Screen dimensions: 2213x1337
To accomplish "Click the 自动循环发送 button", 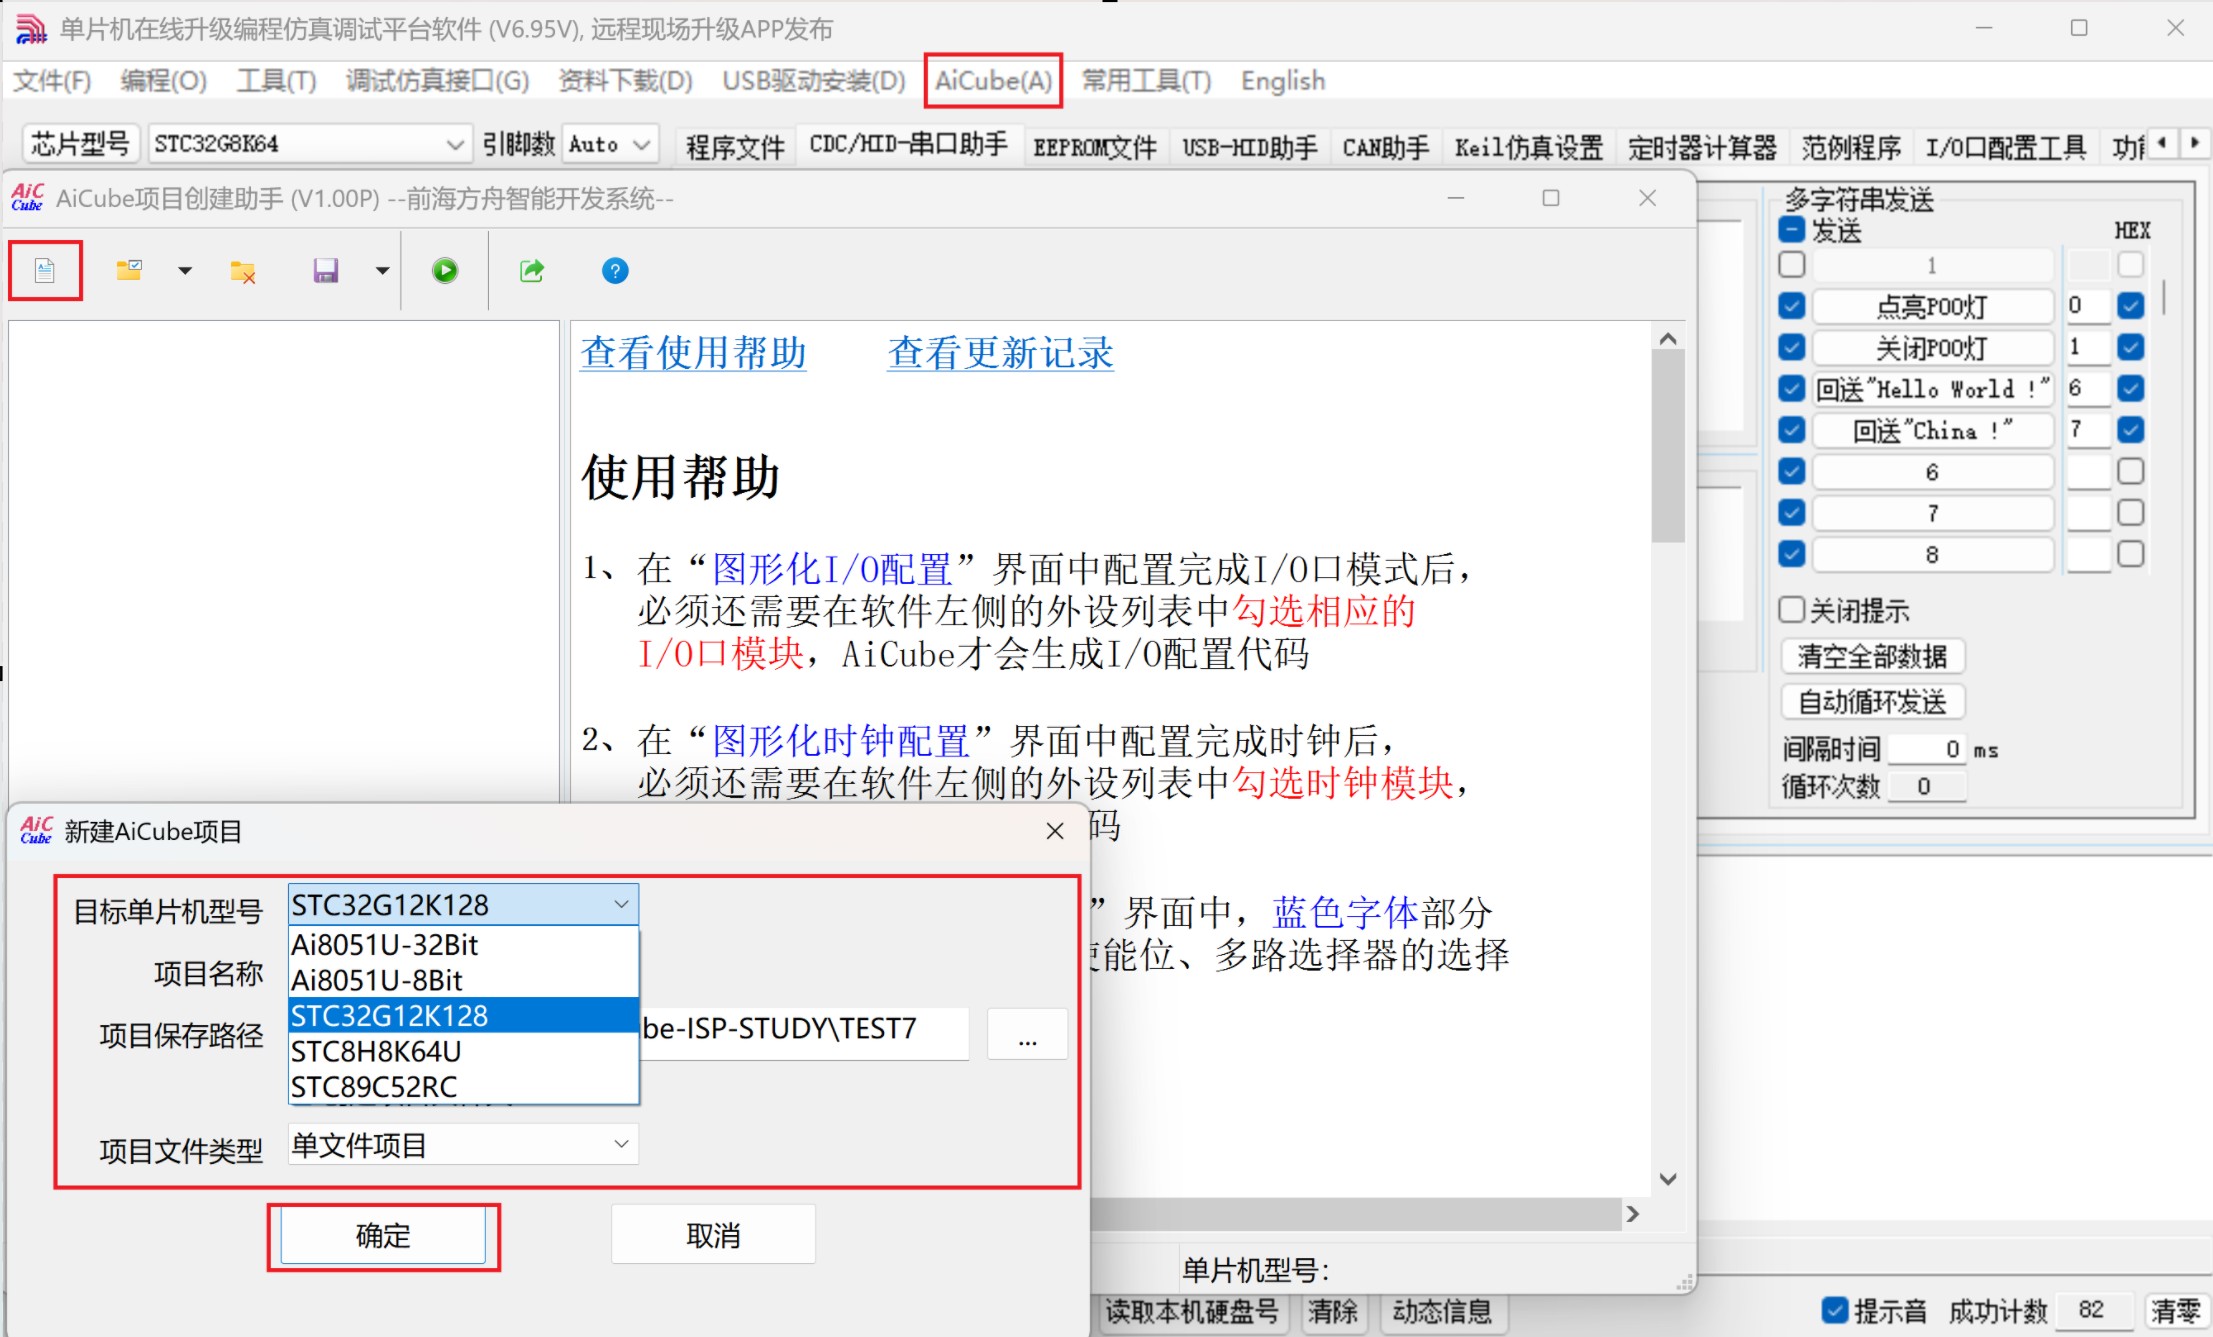I will click(x=1873, y=702).
